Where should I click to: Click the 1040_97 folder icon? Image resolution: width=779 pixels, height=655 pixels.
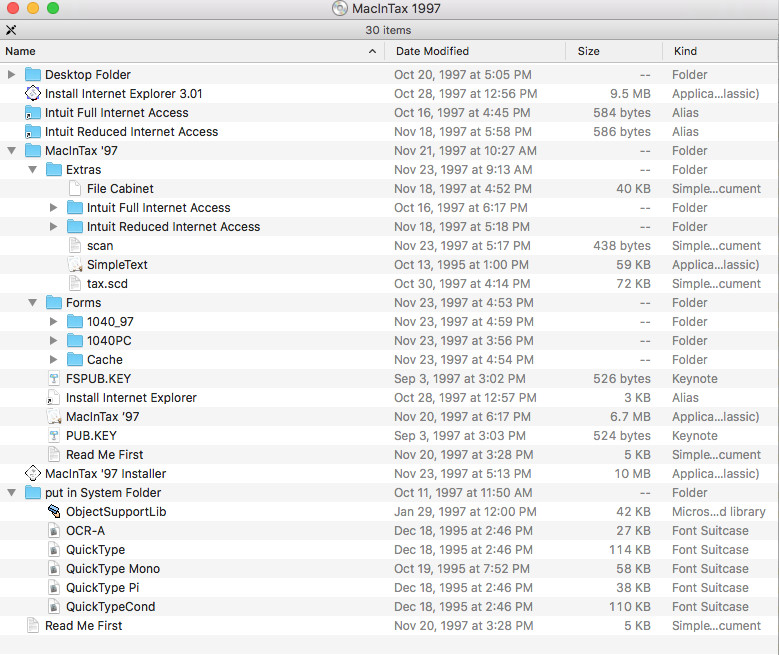pyautogui.click(x=75, y=322)
